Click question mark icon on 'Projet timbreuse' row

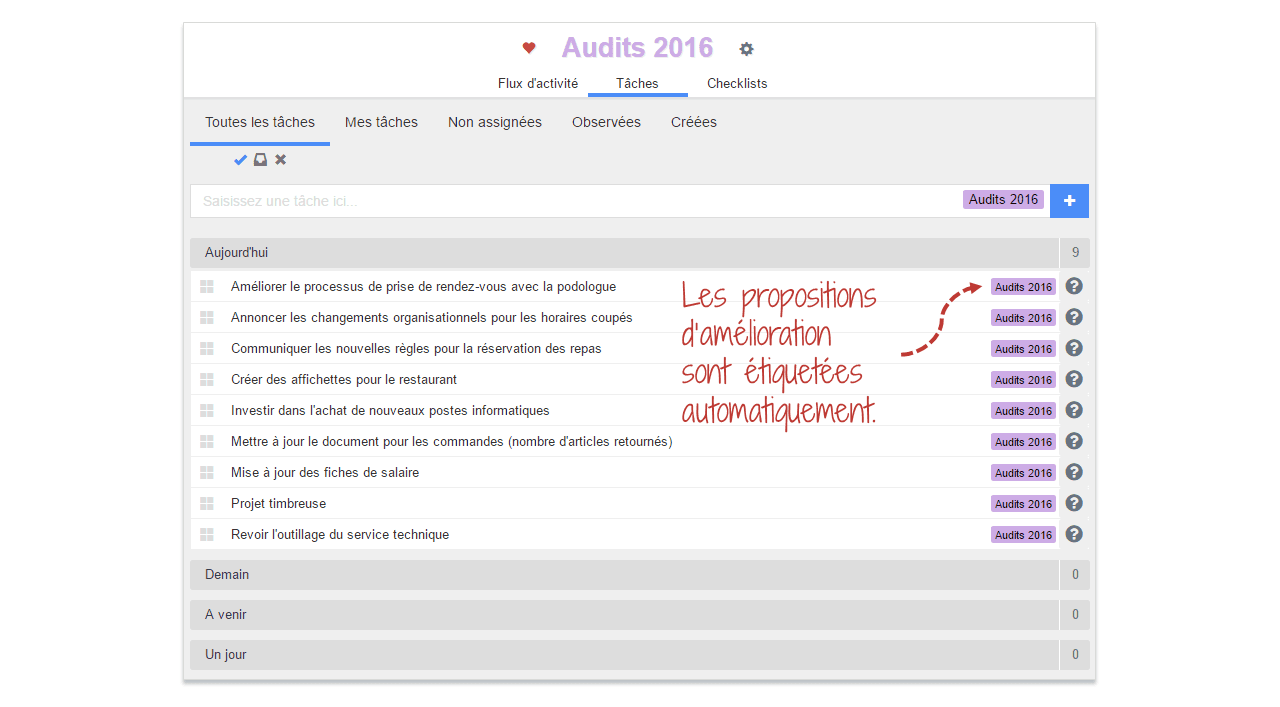pos(1074,503)
